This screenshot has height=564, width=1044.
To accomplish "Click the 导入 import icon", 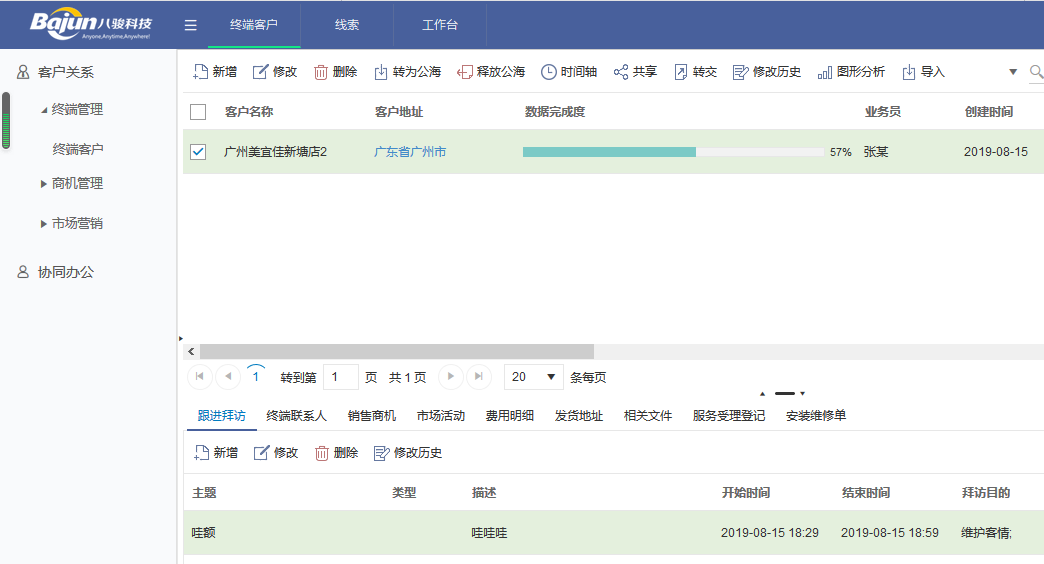I will (909, 72).
